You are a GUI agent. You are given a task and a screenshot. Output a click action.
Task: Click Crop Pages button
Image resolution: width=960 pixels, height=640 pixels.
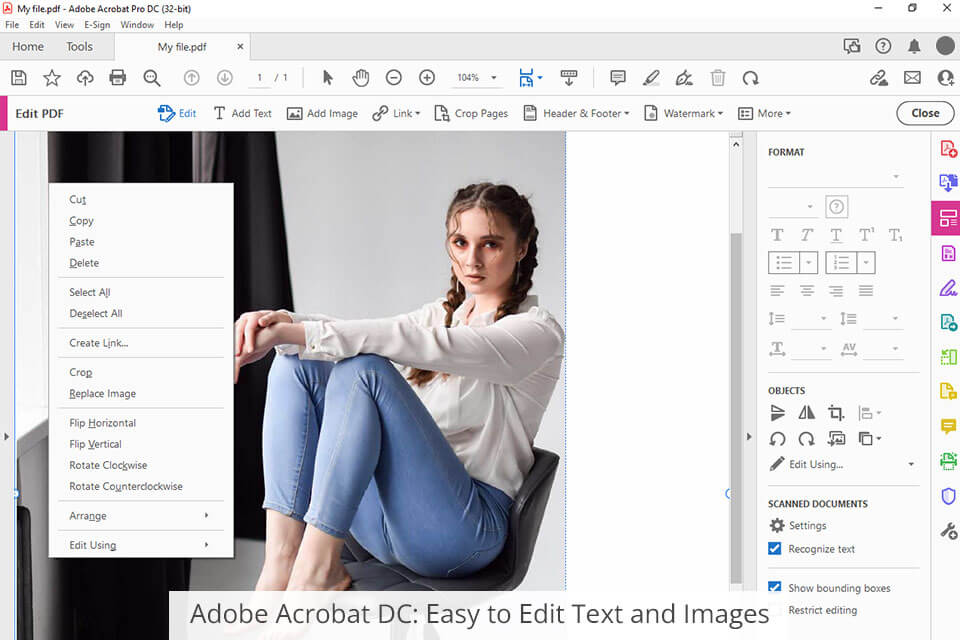point(471,113)
